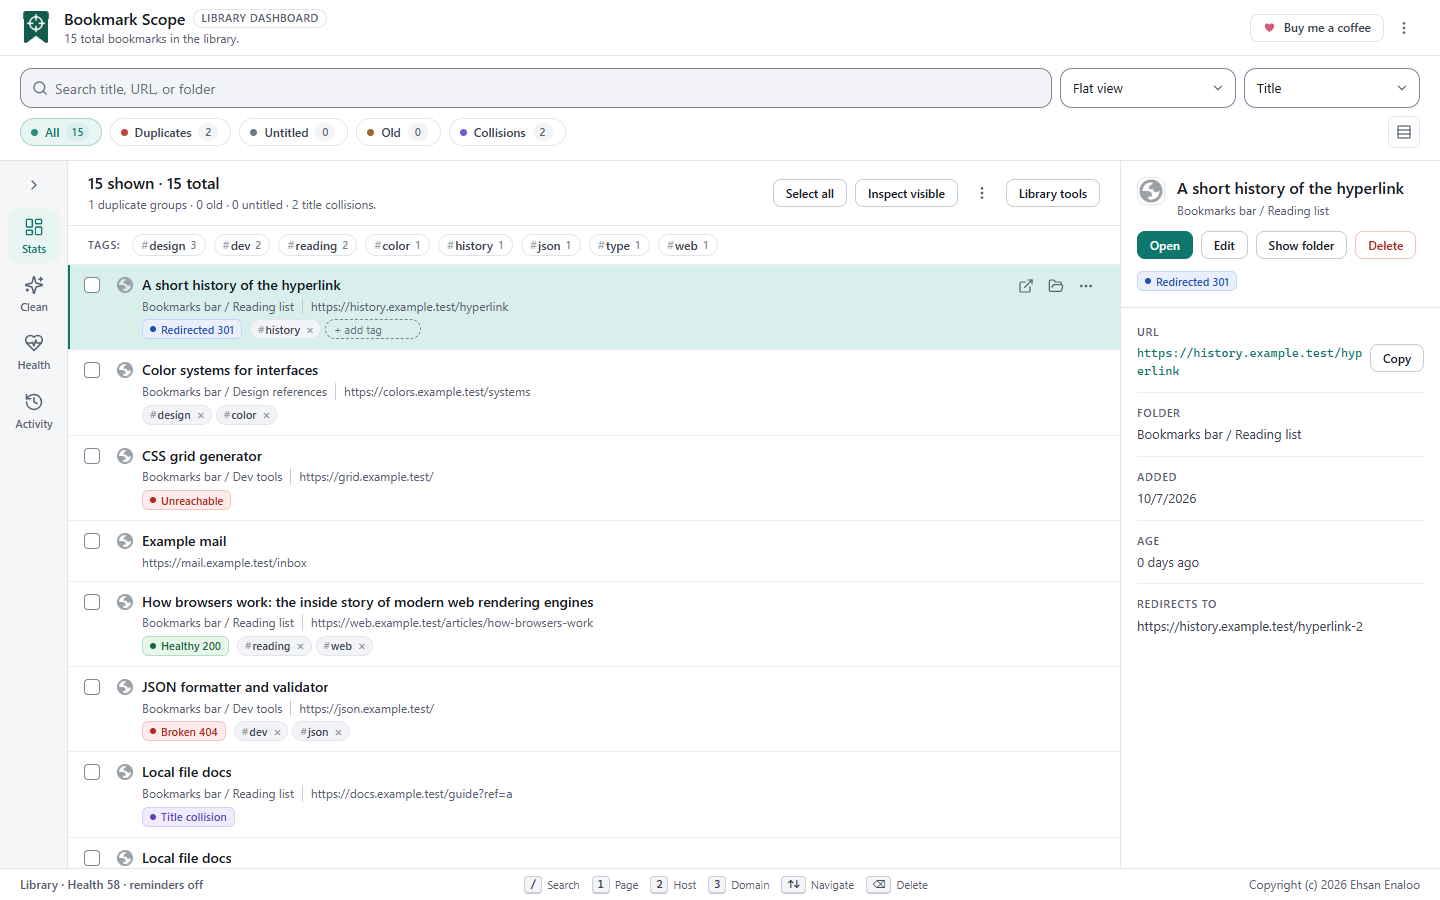
Task: Open the more options dots on the hyperlink row
Action: click(x=1086, y=286)
